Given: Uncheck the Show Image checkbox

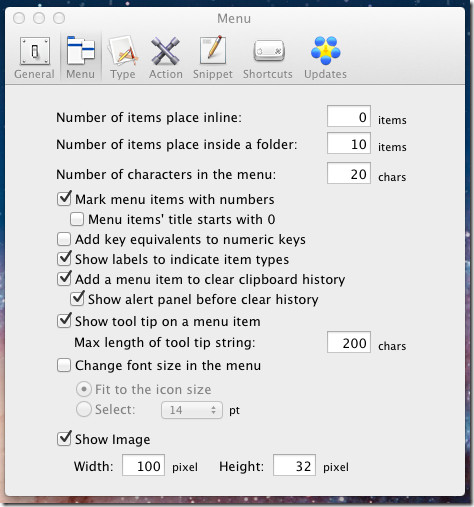Looking at the screenshot, I should [x=64, y=439].
